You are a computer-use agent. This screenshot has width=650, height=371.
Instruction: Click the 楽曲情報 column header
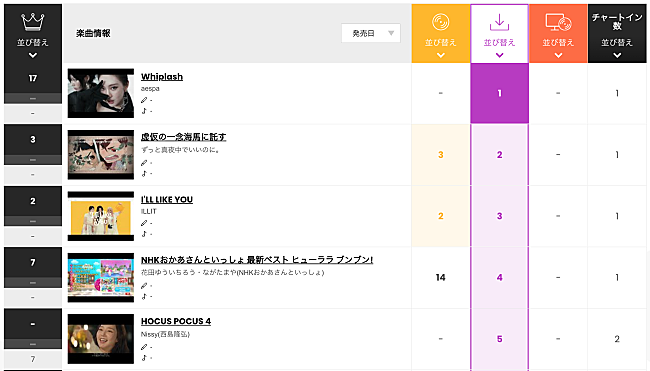(93, 33)
